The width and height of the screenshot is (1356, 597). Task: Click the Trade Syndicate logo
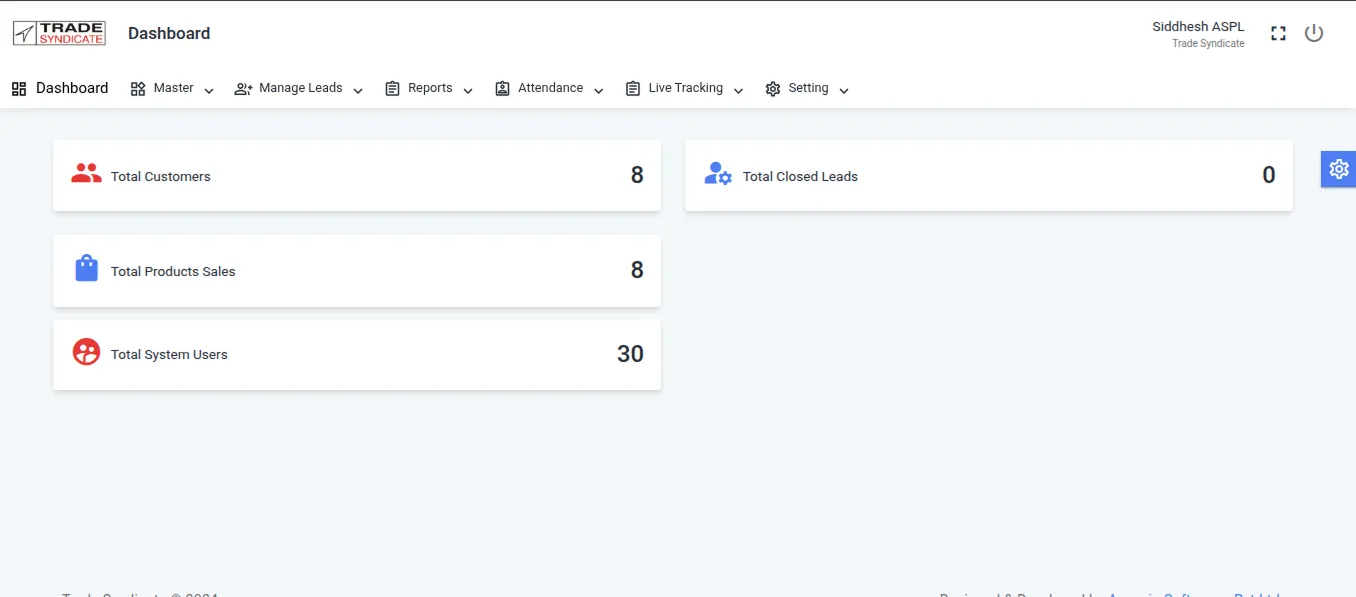coord(59,33)
